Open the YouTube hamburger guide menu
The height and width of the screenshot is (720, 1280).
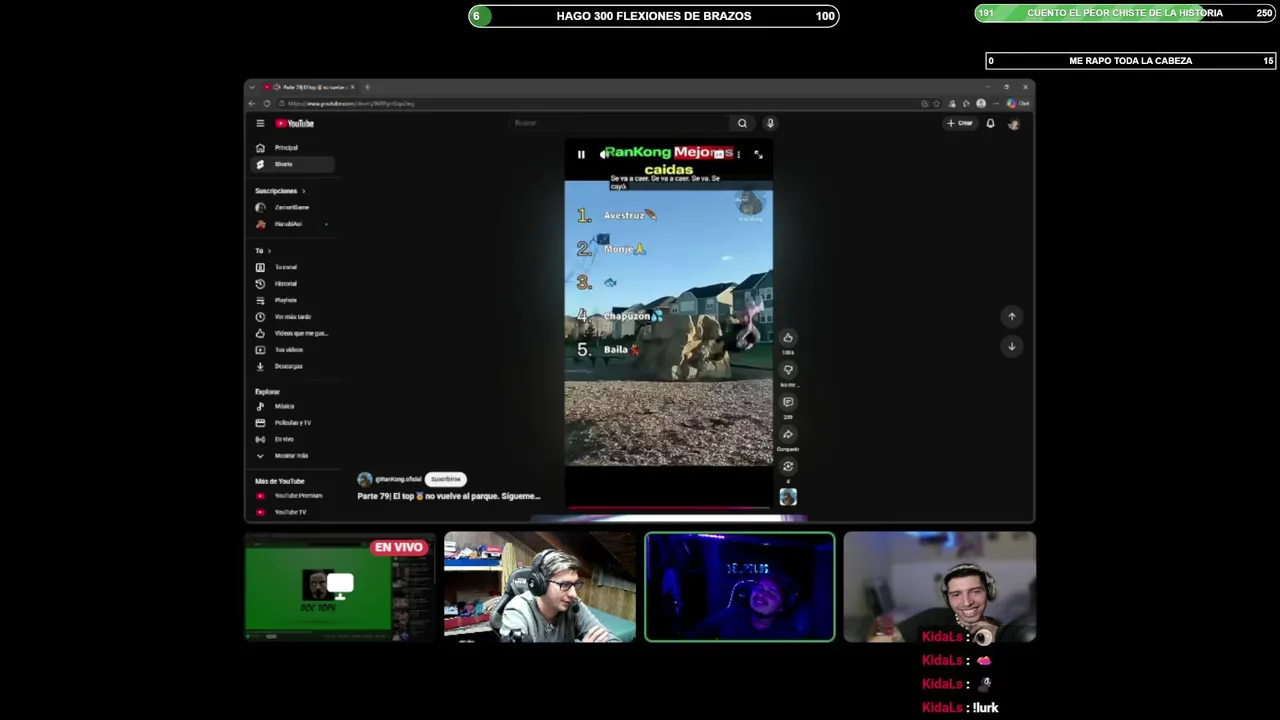(260, 123)
